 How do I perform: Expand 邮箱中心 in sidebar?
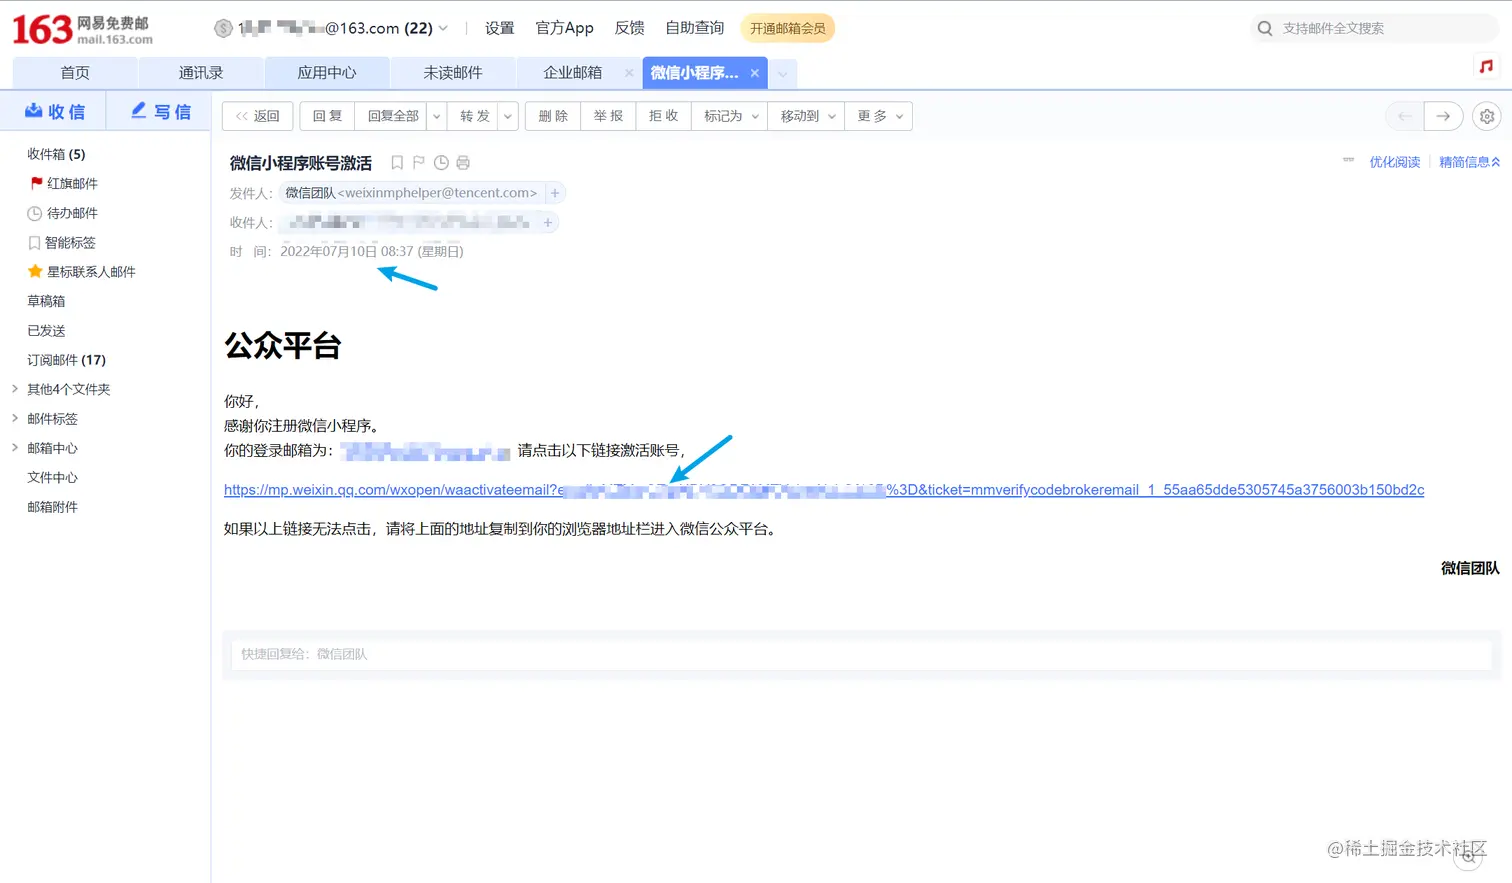tap(15, 448)
